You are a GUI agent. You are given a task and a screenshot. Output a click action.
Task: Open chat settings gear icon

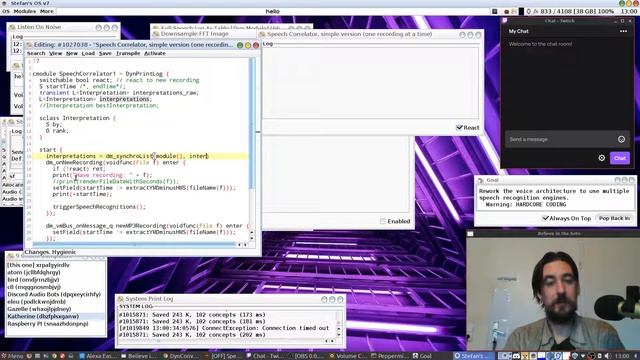(602, 158)
